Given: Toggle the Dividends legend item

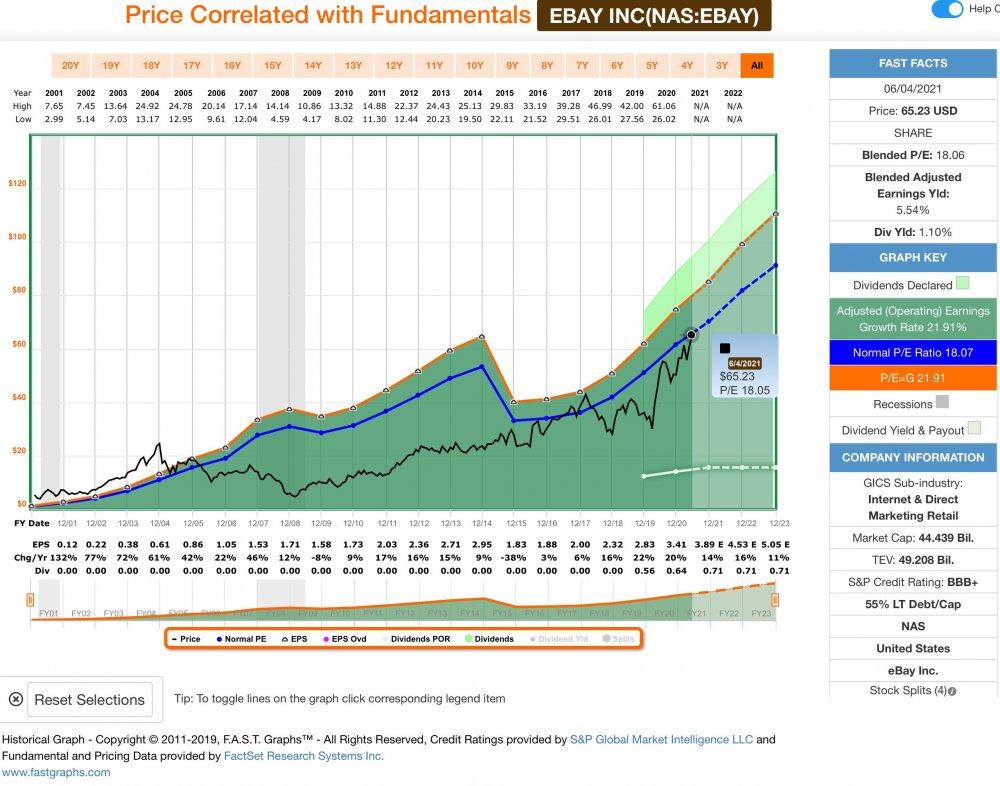Looking at the screenshot, I should 490,639.
